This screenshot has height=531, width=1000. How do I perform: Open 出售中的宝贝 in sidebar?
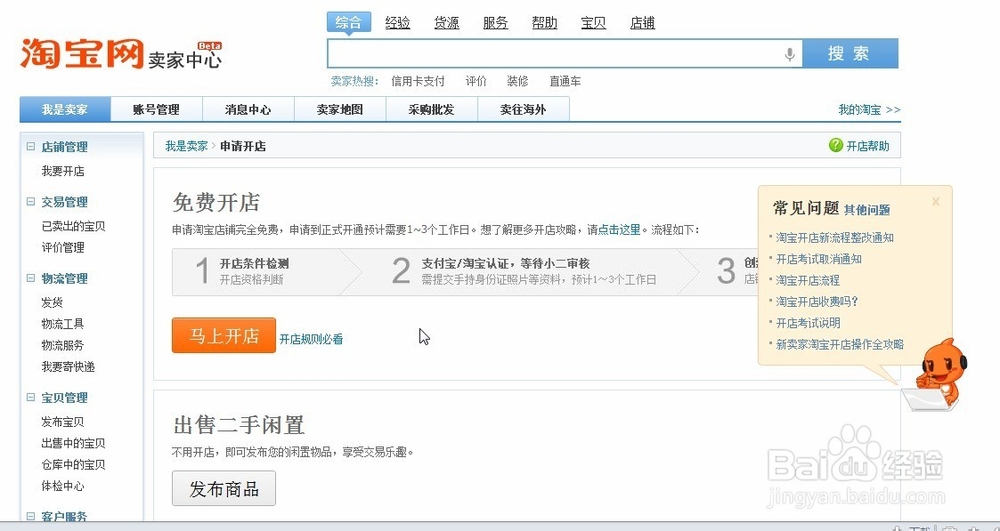pos(73,443)
